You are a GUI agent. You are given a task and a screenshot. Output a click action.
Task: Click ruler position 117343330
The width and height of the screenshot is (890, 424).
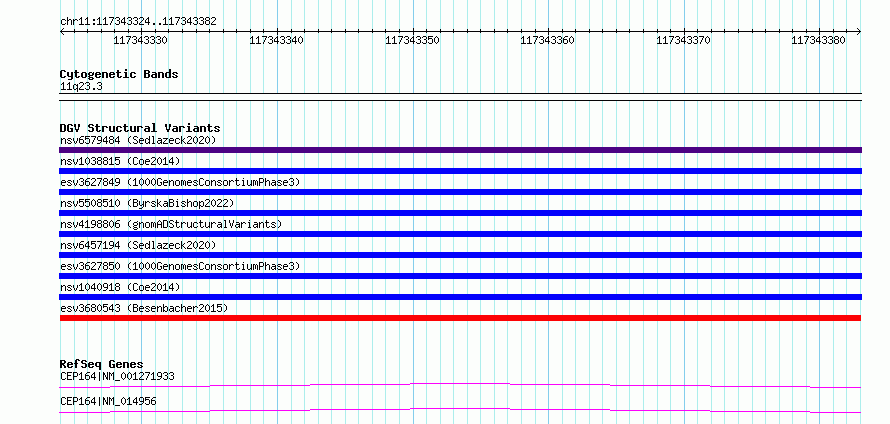[141, 40]
